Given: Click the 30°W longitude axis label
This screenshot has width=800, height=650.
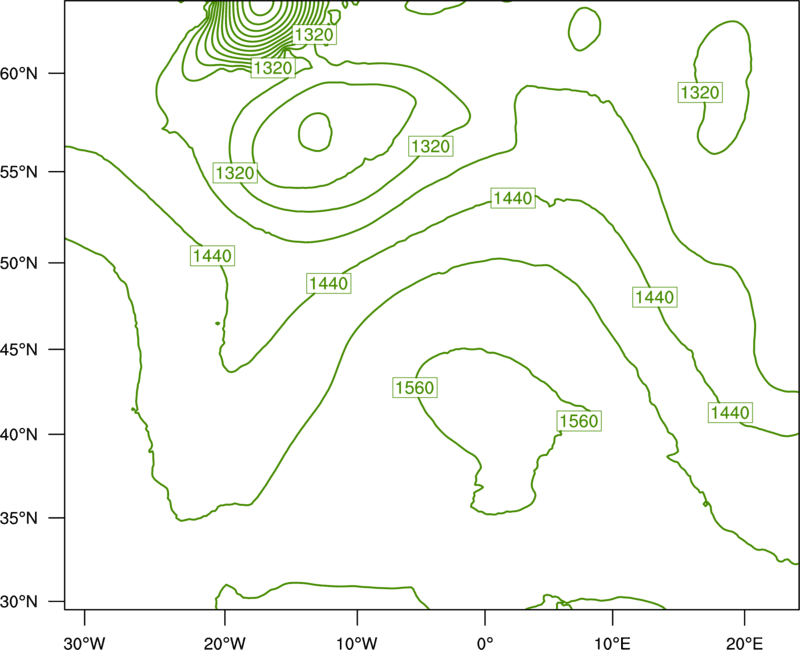Looking at the screenshot, I should coord(84,643).
